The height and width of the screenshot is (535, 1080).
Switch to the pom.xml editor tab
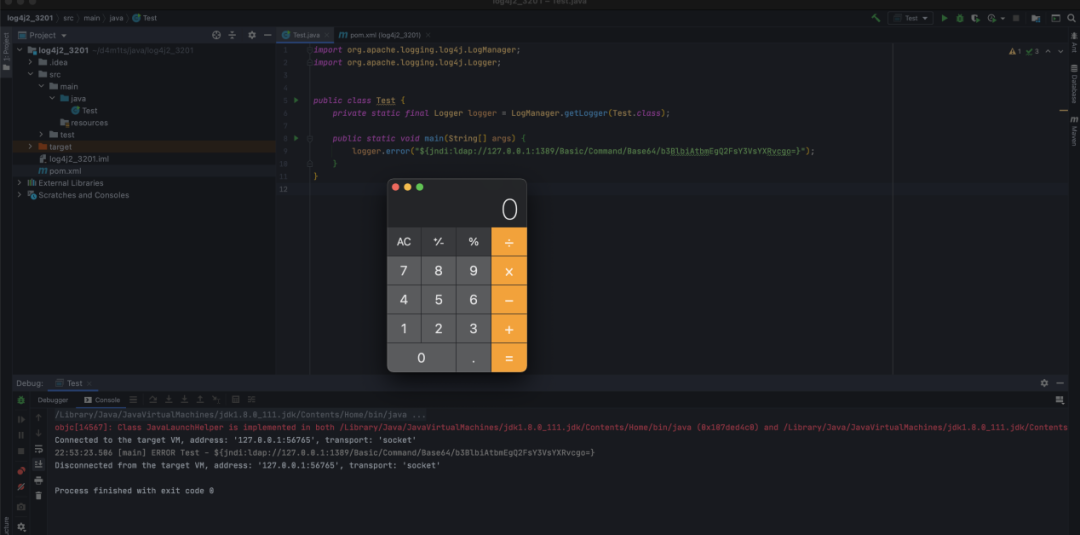(x=384, y=35)
